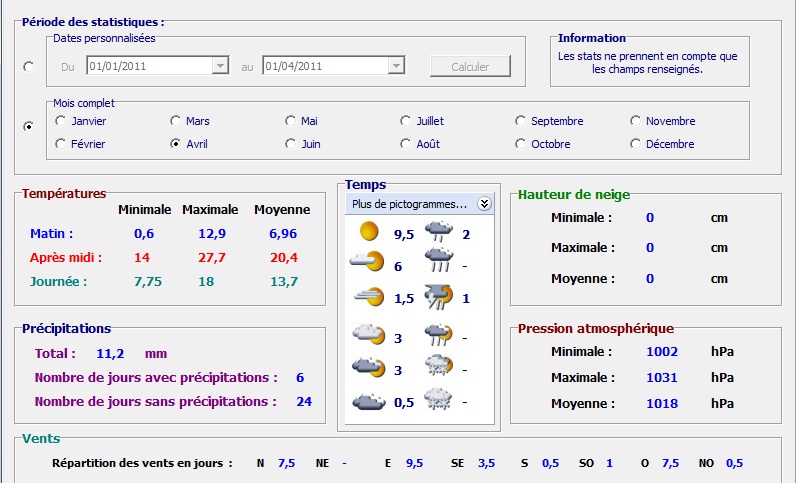796x483 pixels.
Task: Click the SE wind days value 3,5
Action: (486, 463)
